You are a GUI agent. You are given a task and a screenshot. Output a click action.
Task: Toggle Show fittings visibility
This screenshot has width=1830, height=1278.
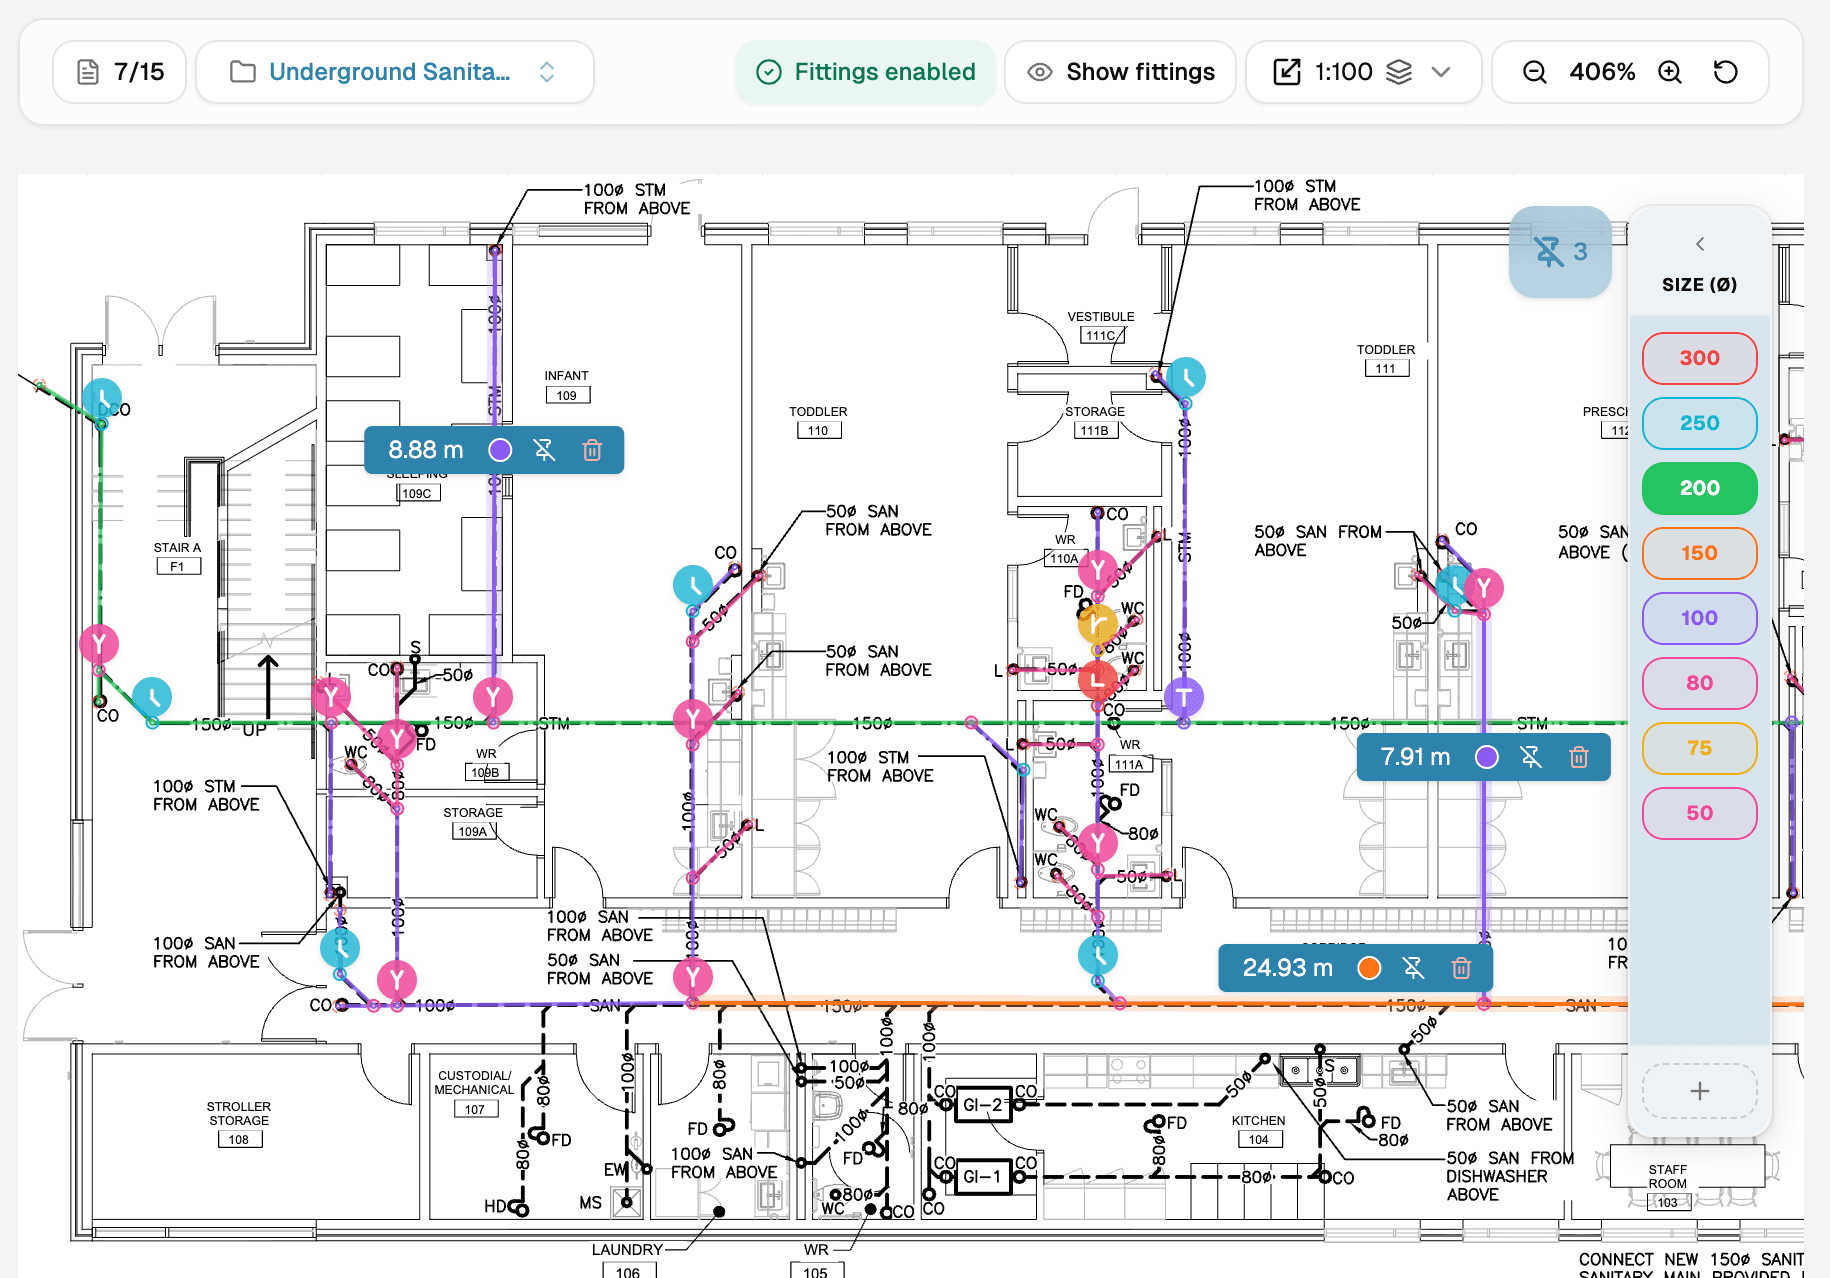[1120, 71]
